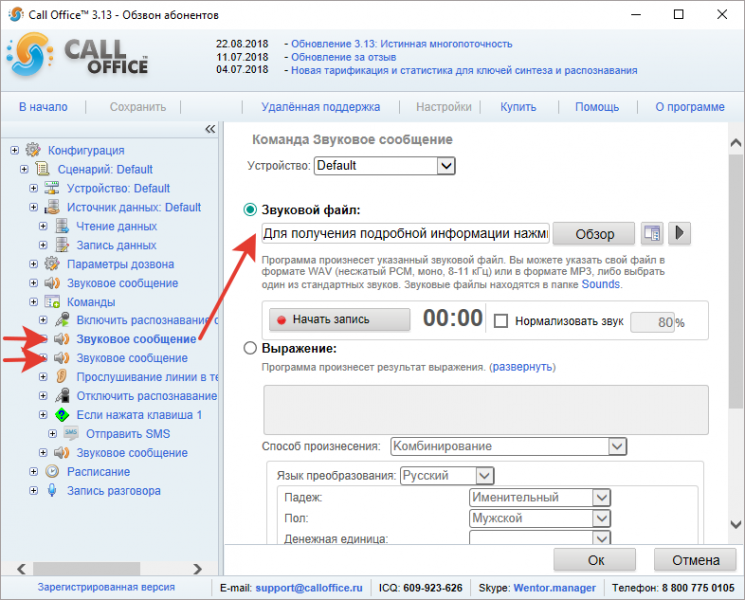Collapse the left tree panel
745x600 pixels.
pos(210,129)
